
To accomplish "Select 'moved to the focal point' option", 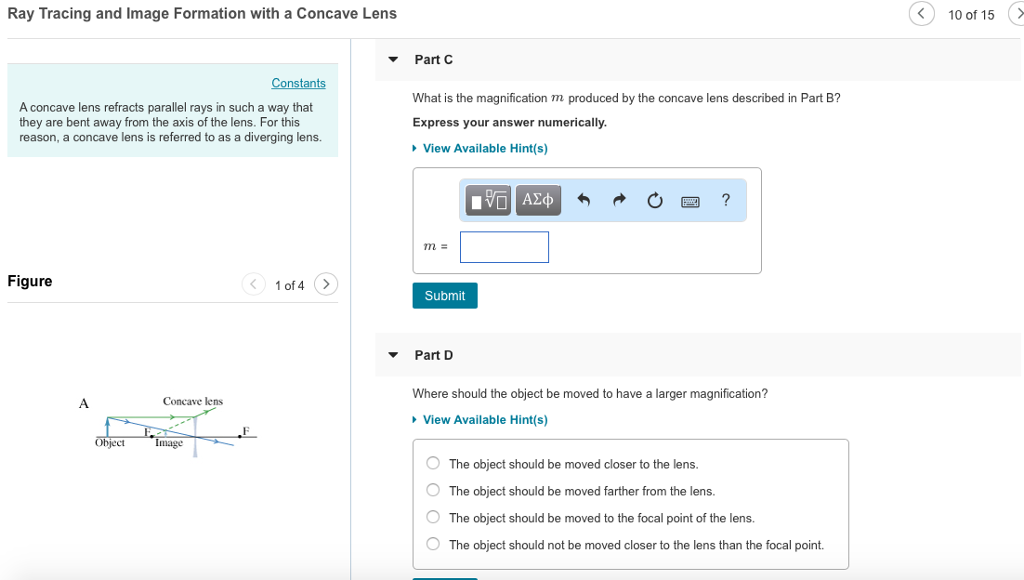I will tap(433, 517).
